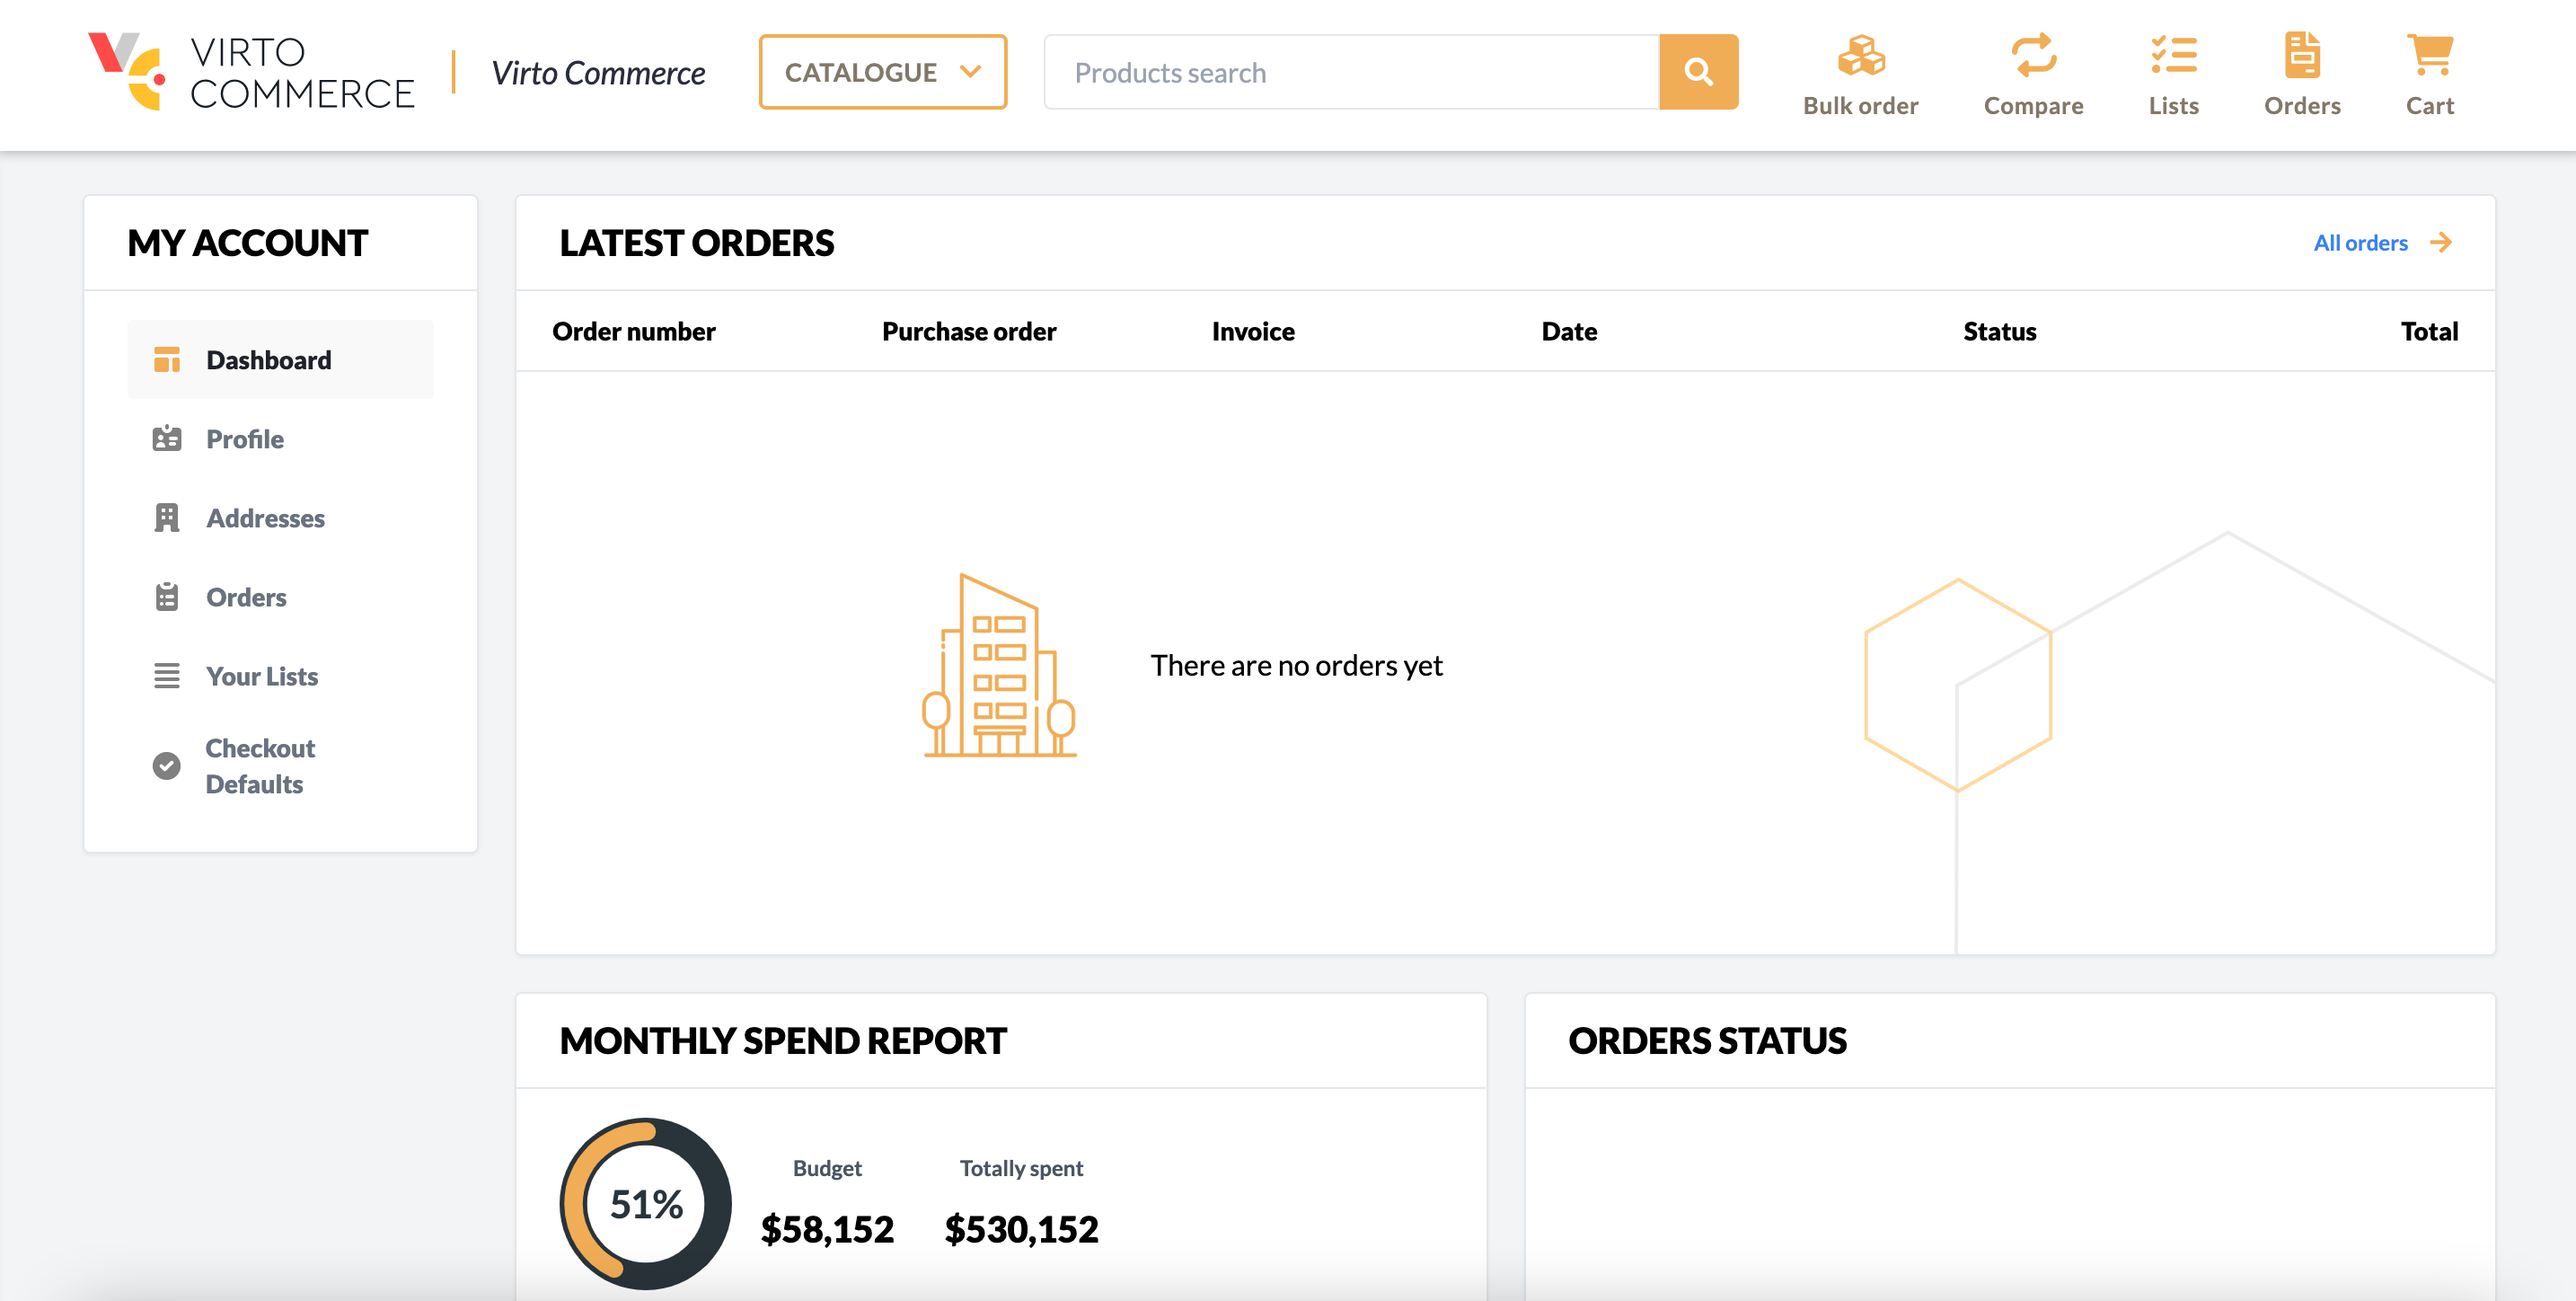
Task: Open the Lists icon in the top bar
Action: pos(2173,58)
